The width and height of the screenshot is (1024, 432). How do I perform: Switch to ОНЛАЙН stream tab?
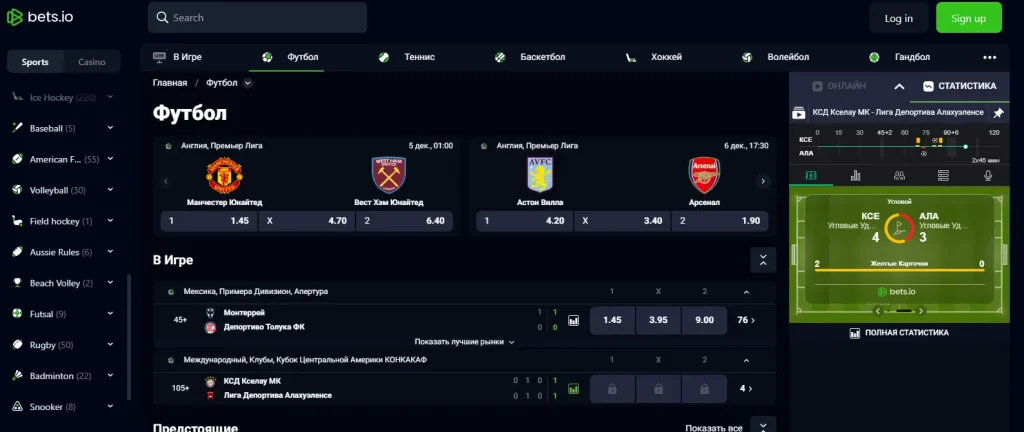839,86
